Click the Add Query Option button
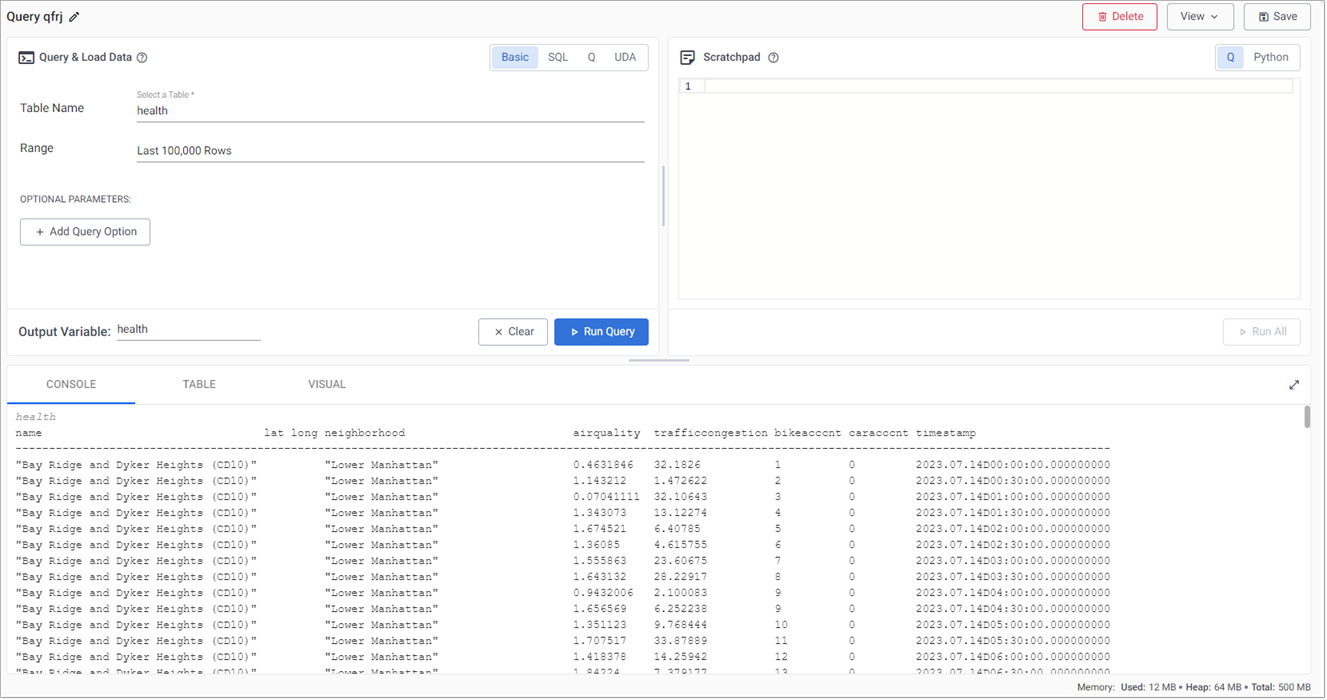Viewport: 1327px width, 700px height. (x=85, y=232)
